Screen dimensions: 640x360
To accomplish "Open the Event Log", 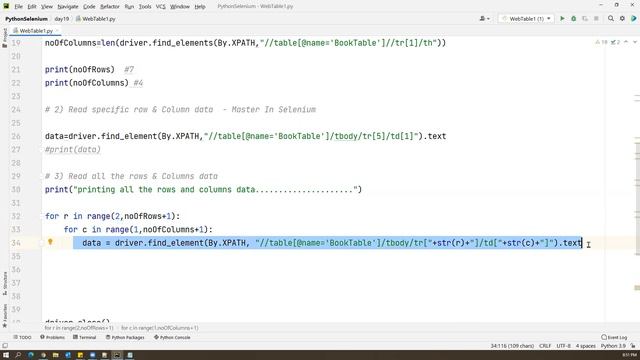I will click(x=614, y=338).
